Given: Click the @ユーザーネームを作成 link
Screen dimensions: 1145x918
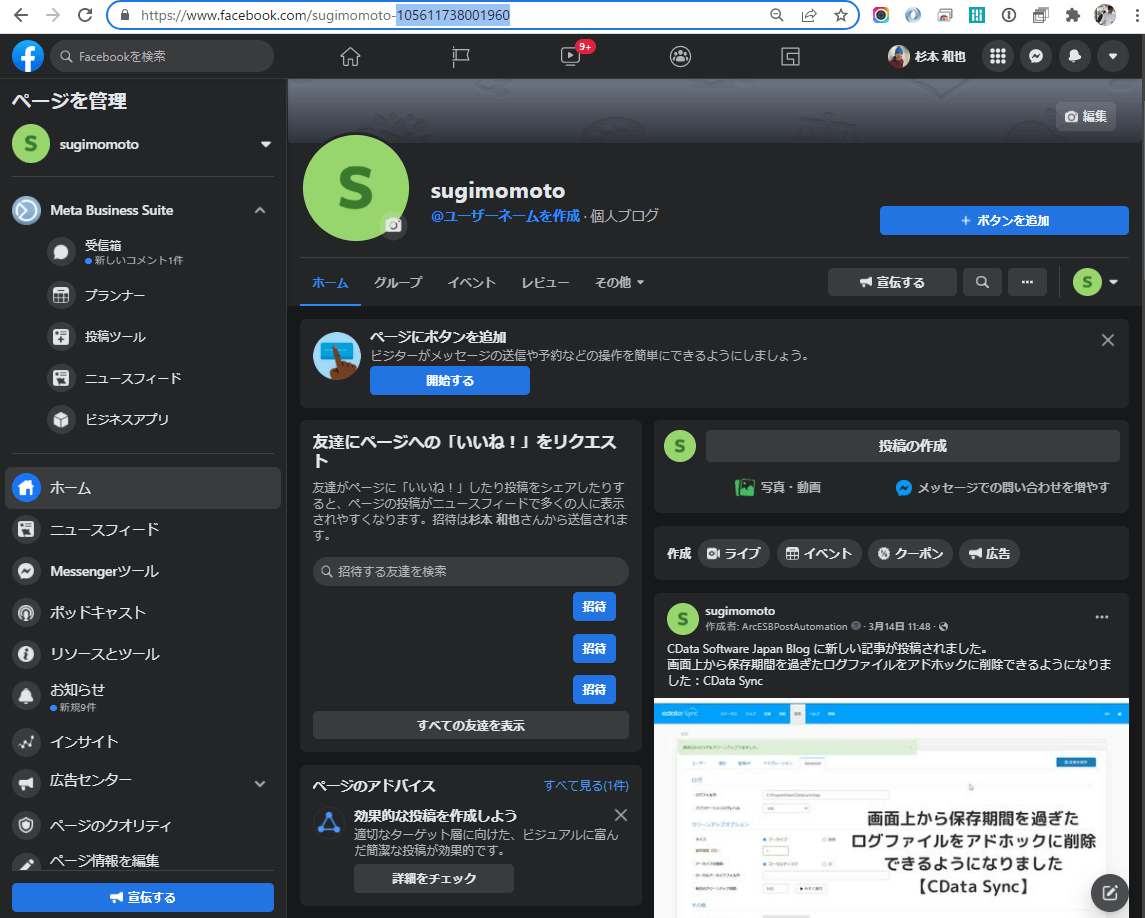Looking at the screenshot, I should pyautogui.click(x=505, y=215).
